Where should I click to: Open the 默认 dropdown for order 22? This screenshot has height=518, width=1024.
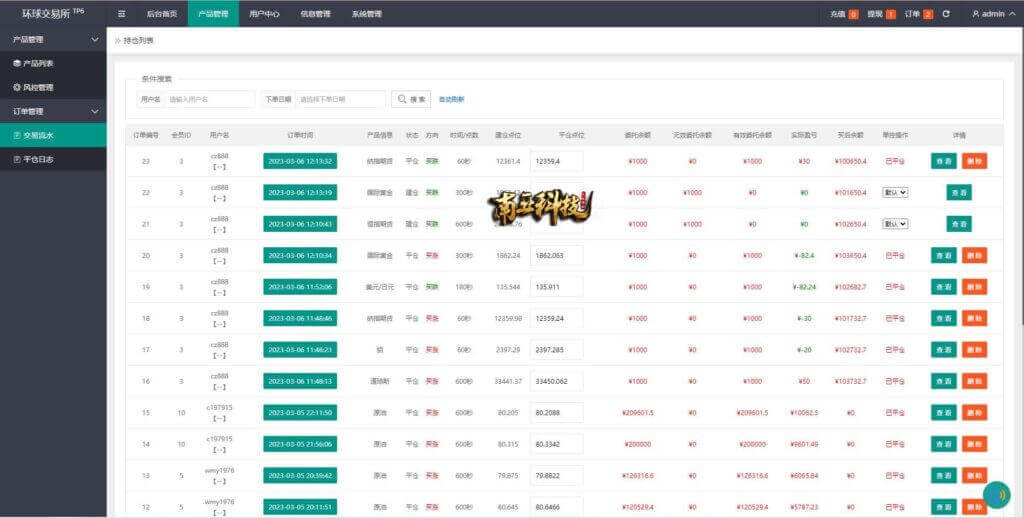895,192
